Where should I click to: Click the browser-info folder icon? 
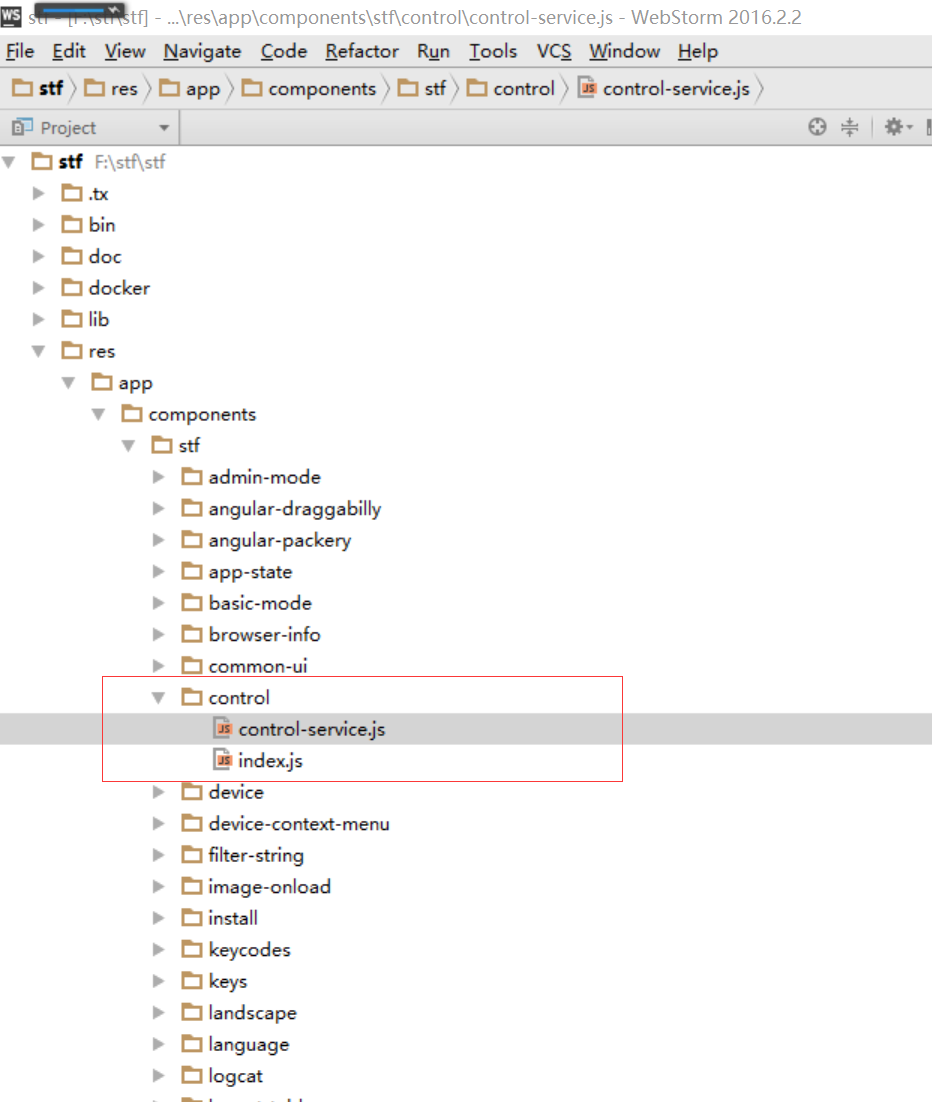pos(192,634)
